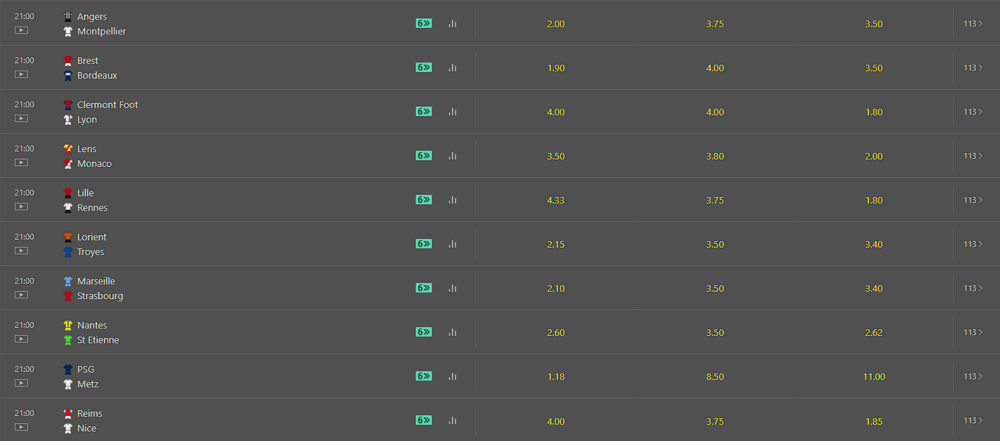Image resolution: width=1000 pixels, height=441 pixels.
Task: View statistics icon for Marseille v Strasbourg
Action: pyautogui.click(x=452, y=288)
